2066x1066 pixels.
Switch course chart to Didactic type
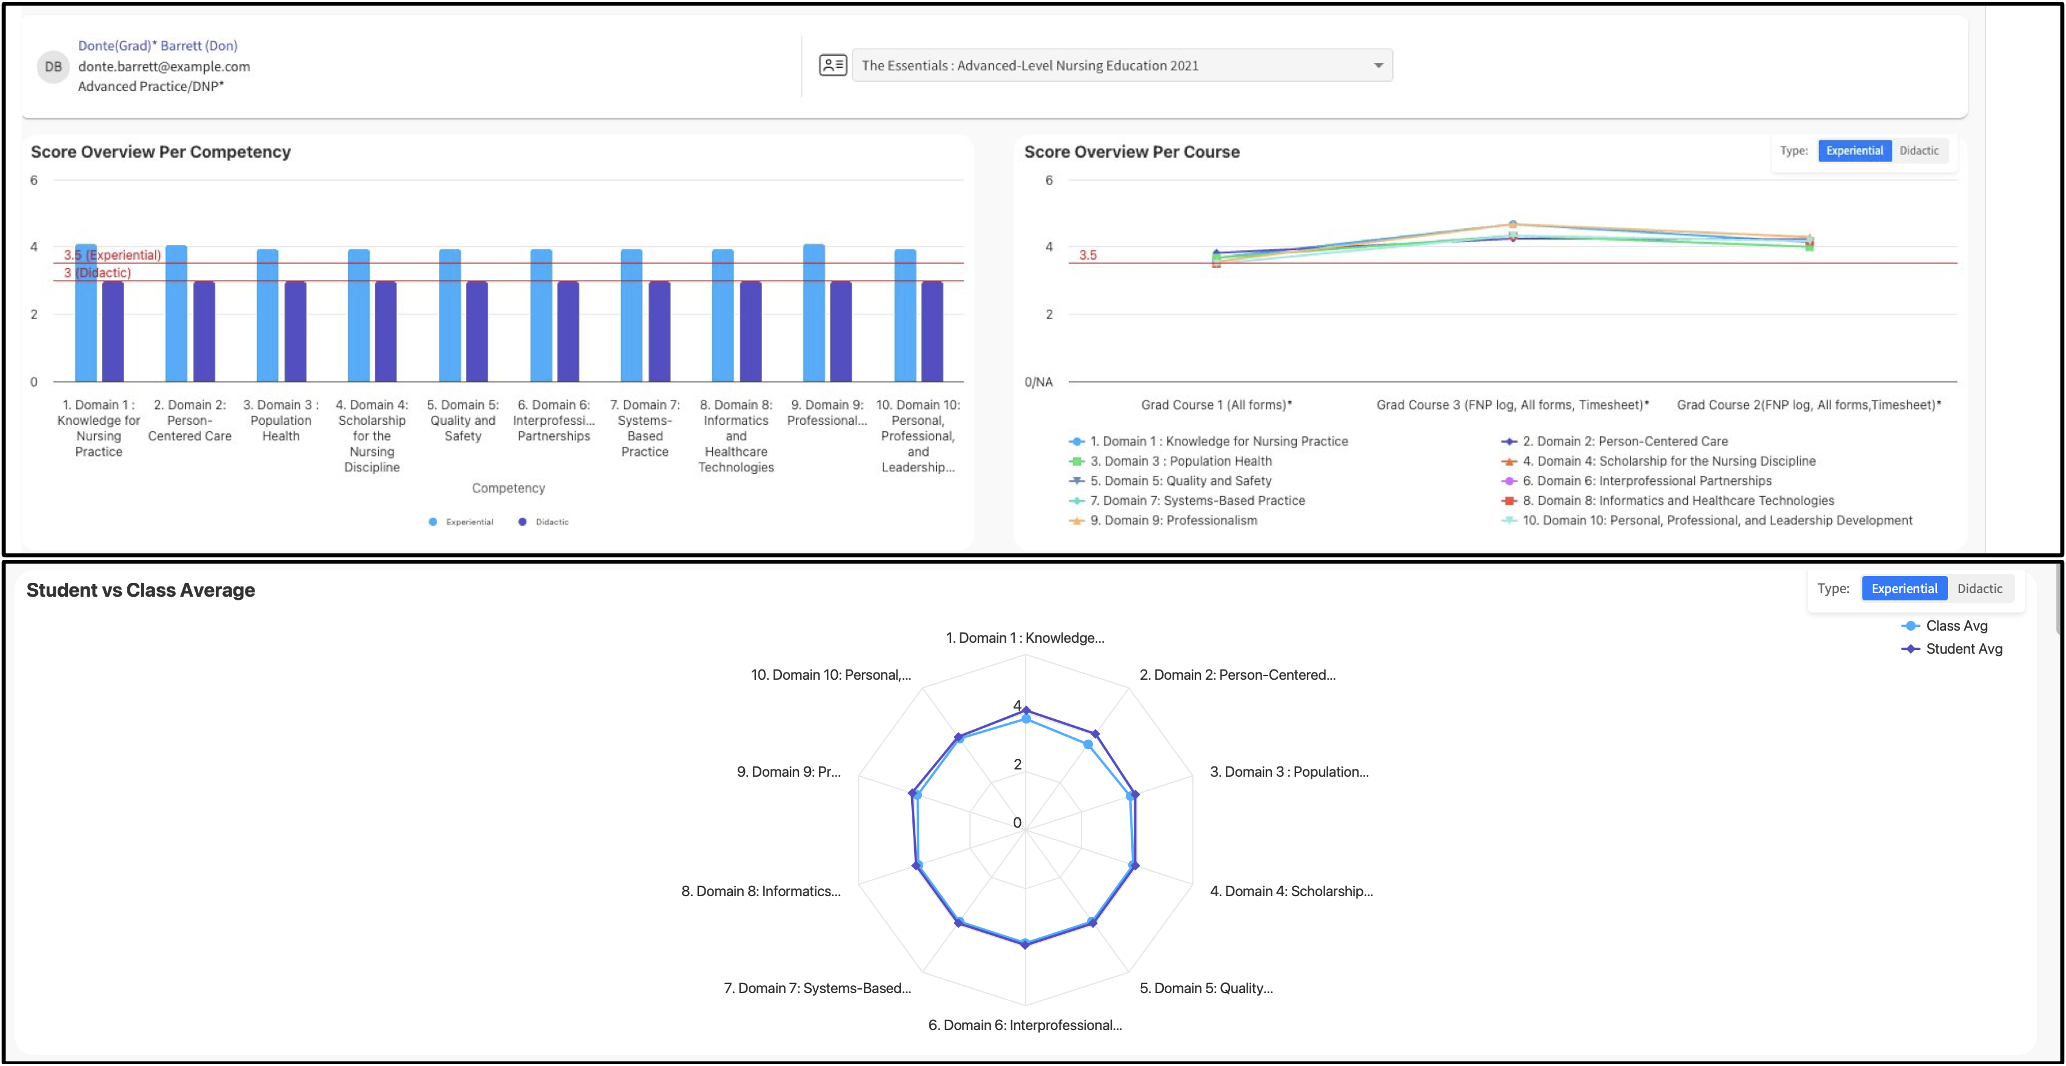point(1918,151)
